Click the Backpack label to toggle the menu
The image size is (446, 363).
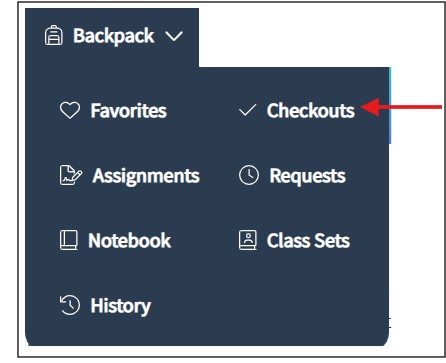tap(114, 36)
